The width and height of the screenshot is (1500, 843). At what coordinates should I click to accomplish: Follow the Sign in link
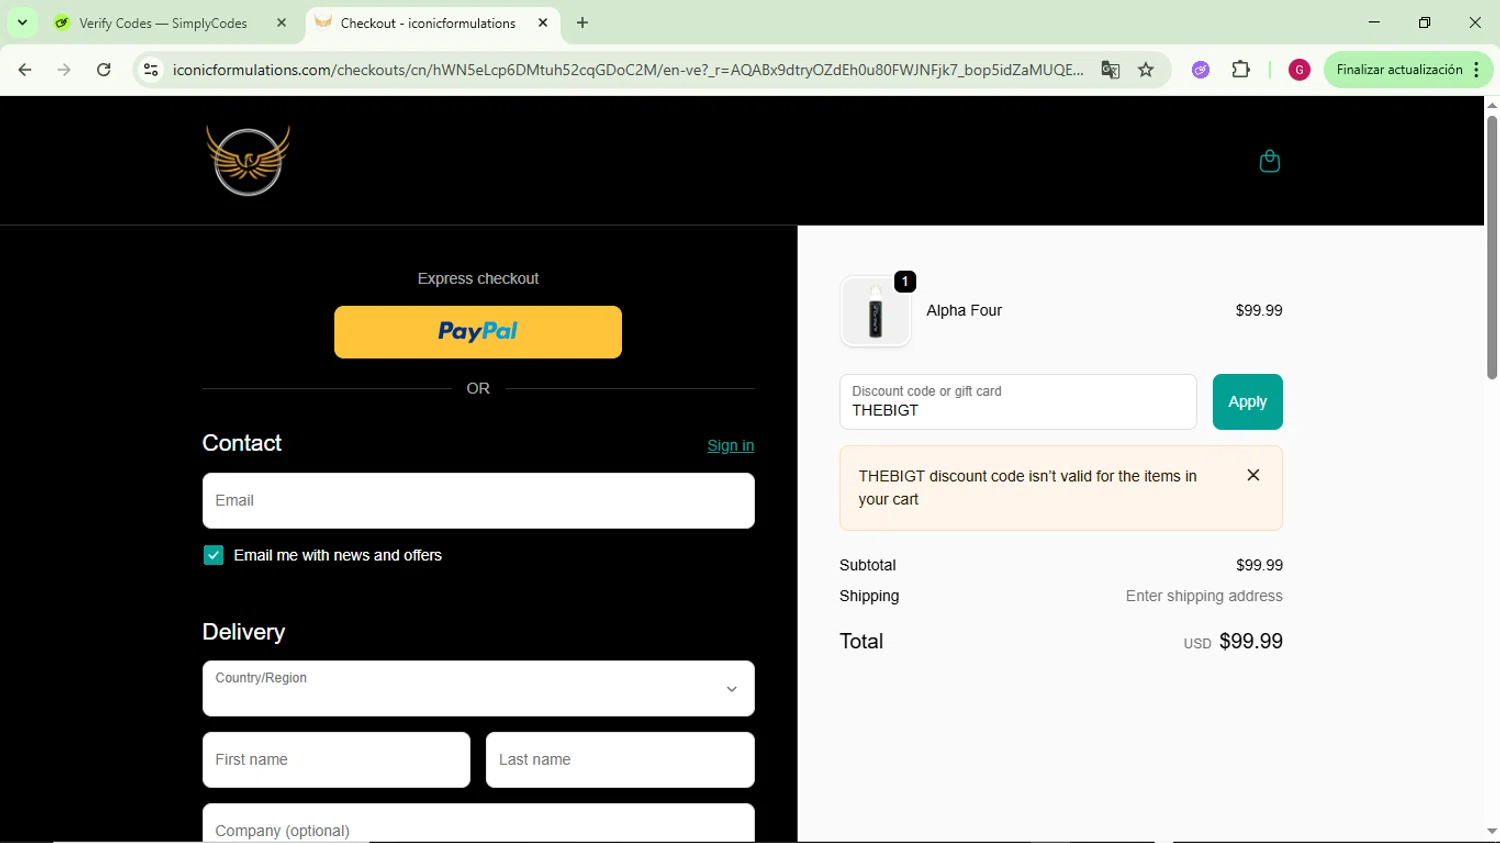click(730, 446)
